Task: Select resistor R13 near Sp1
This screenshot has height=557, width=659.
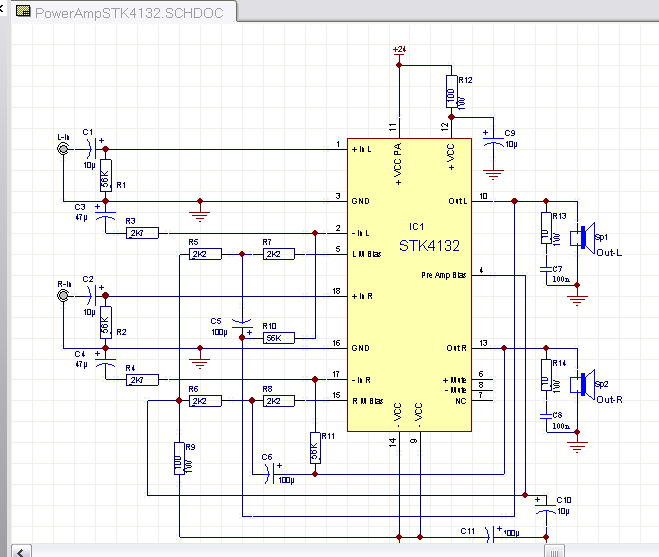Action: tap(546, 228)
